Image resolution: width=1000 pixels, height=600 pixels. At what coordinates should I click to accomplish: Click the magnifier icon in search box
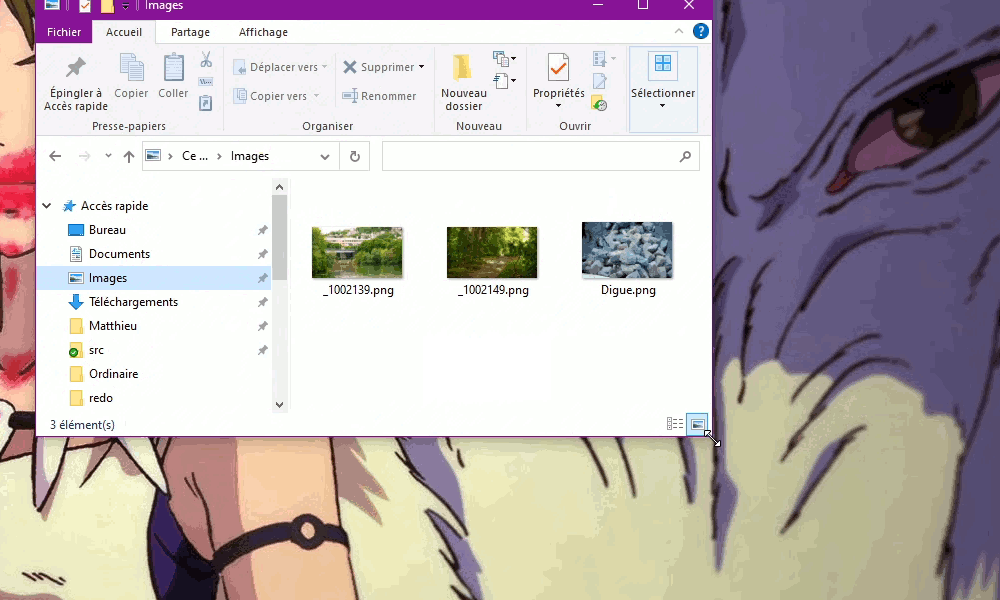(686, 156)
